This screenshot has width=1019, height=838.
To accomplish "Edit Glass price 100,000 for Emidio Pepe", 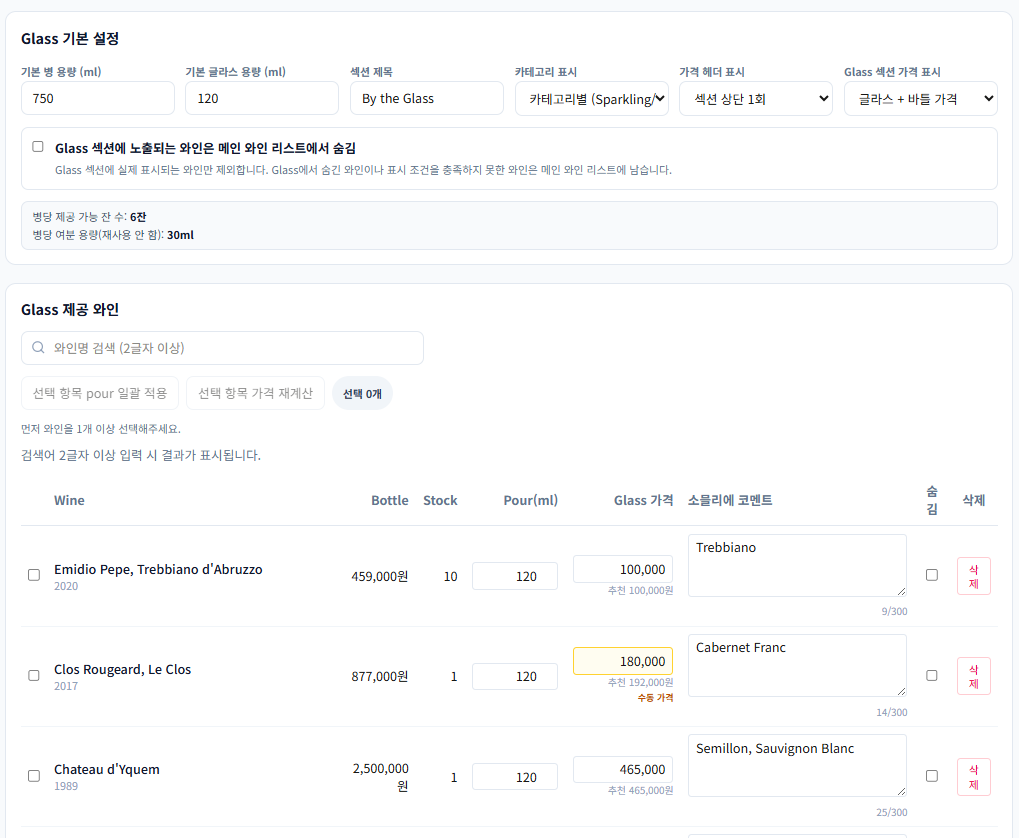I will [623, 570].
